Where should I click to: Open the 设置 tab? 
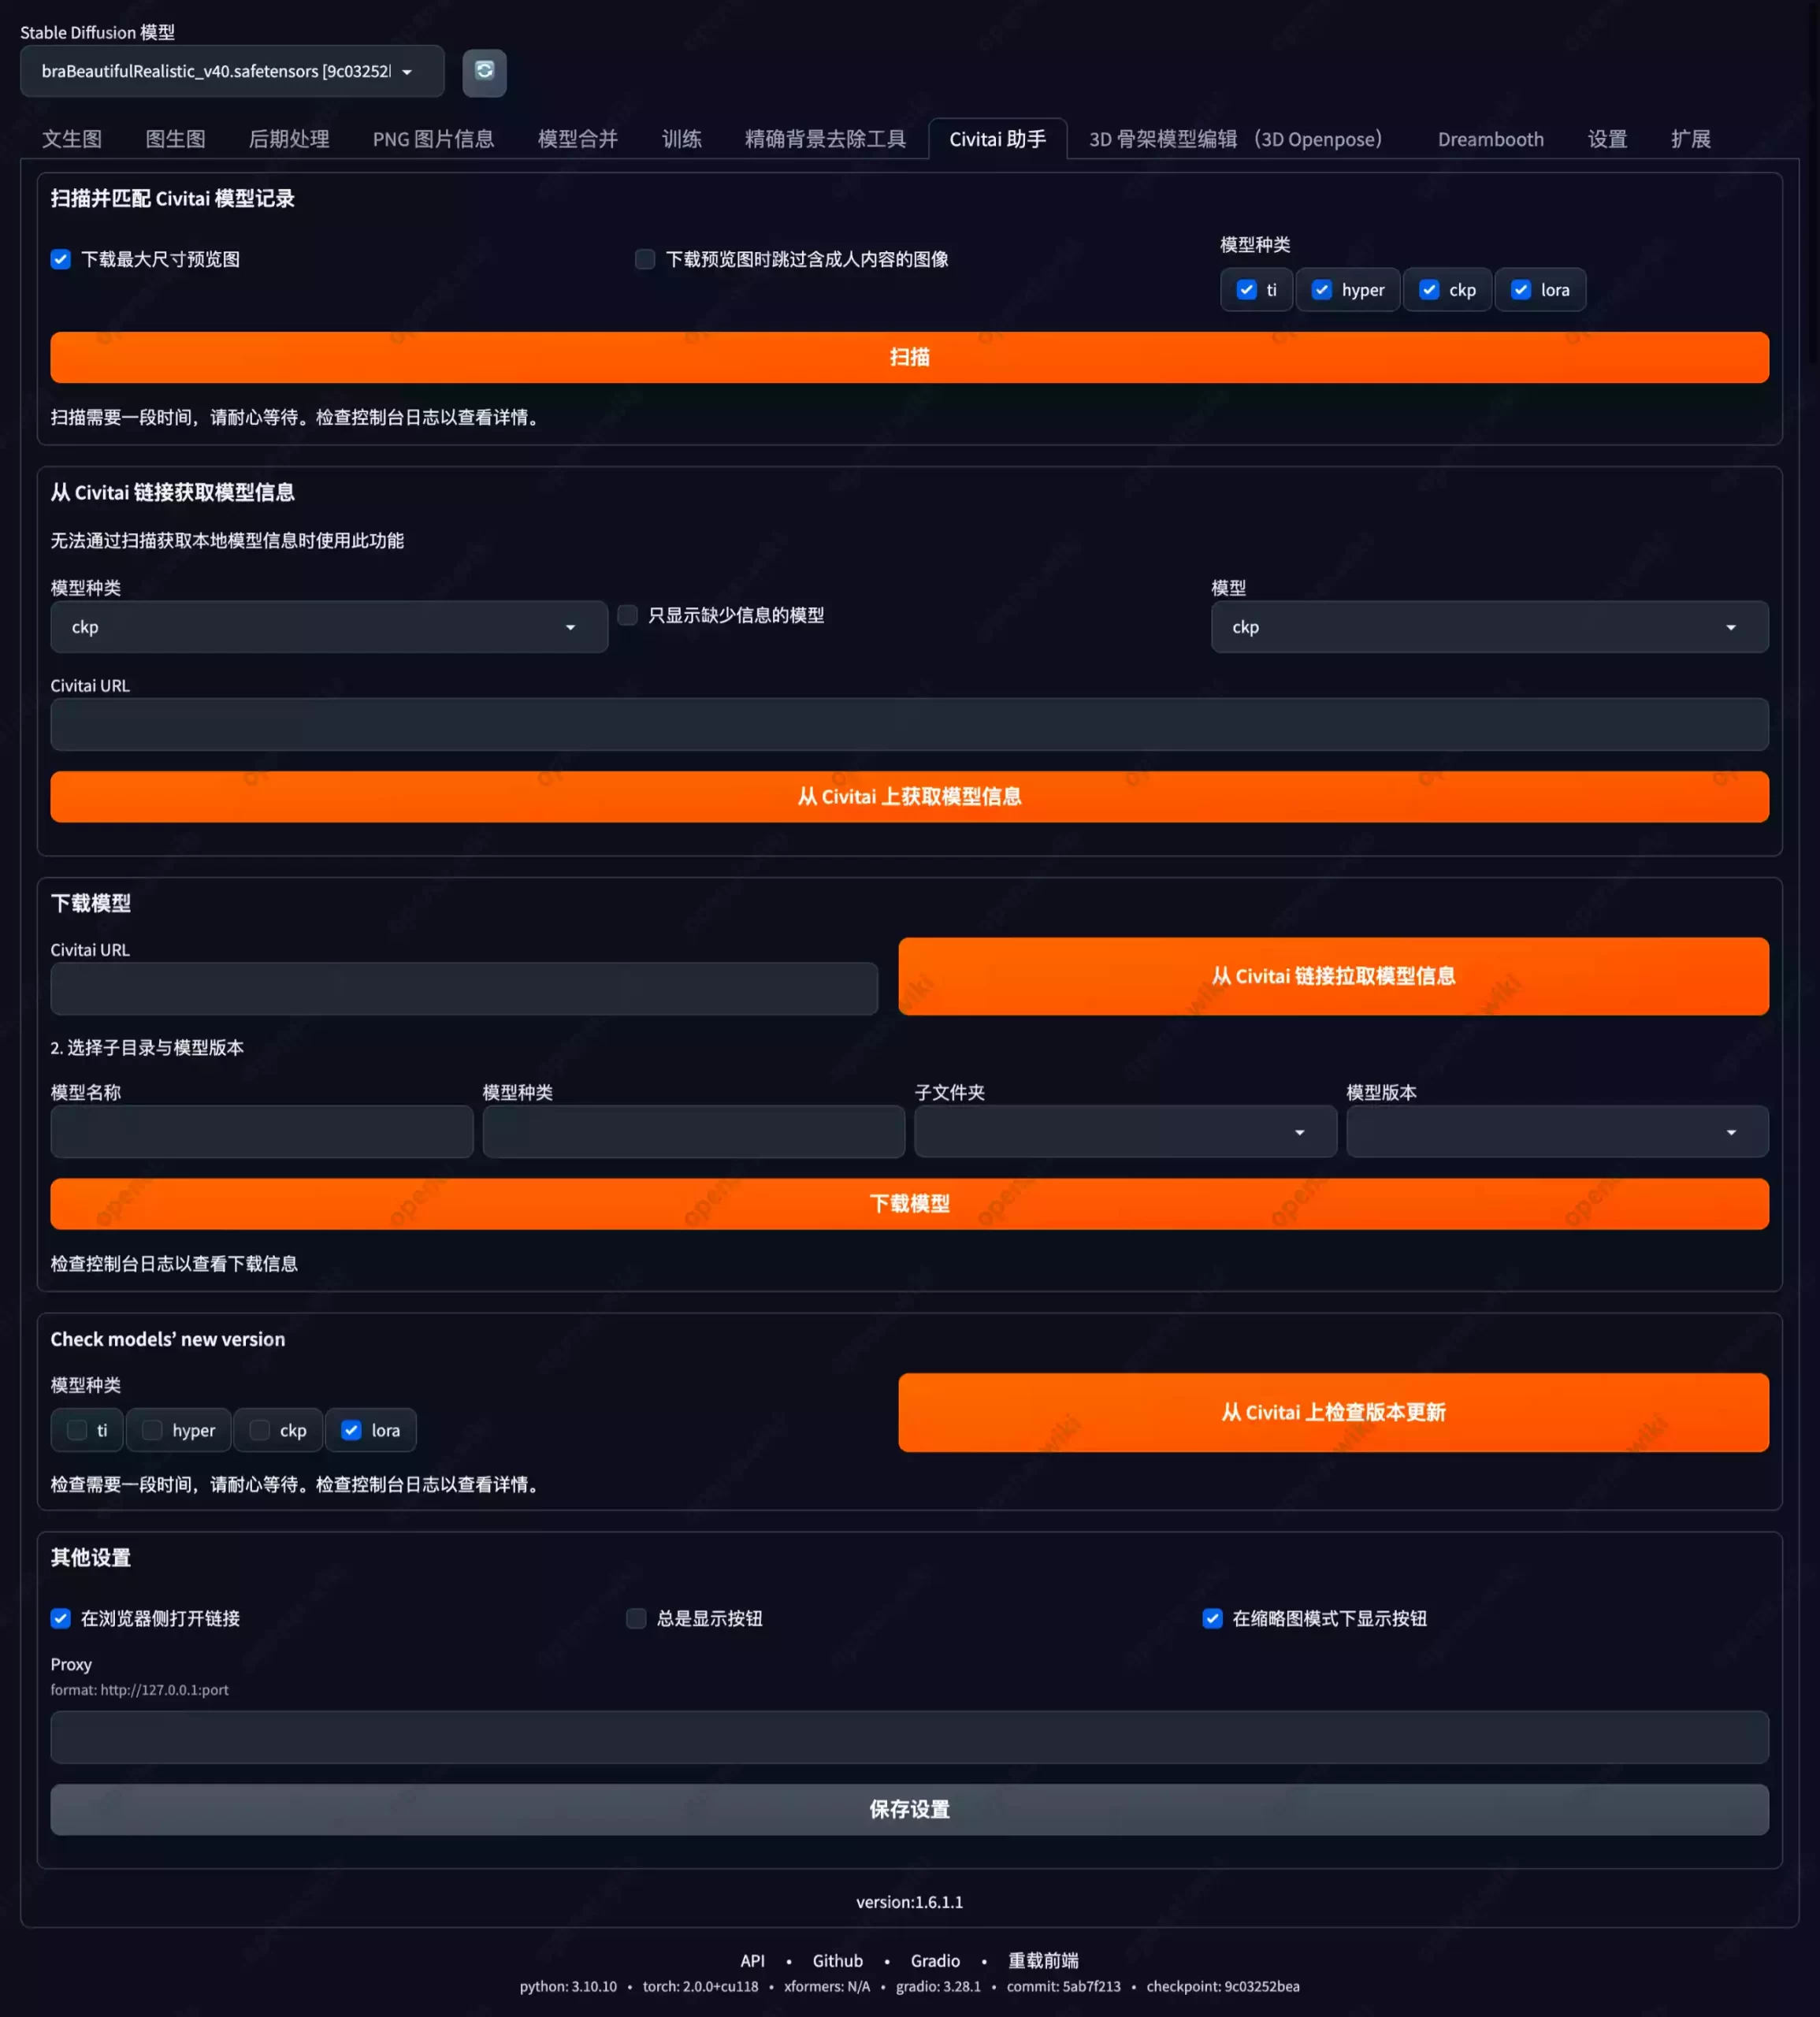[1607, 139]
